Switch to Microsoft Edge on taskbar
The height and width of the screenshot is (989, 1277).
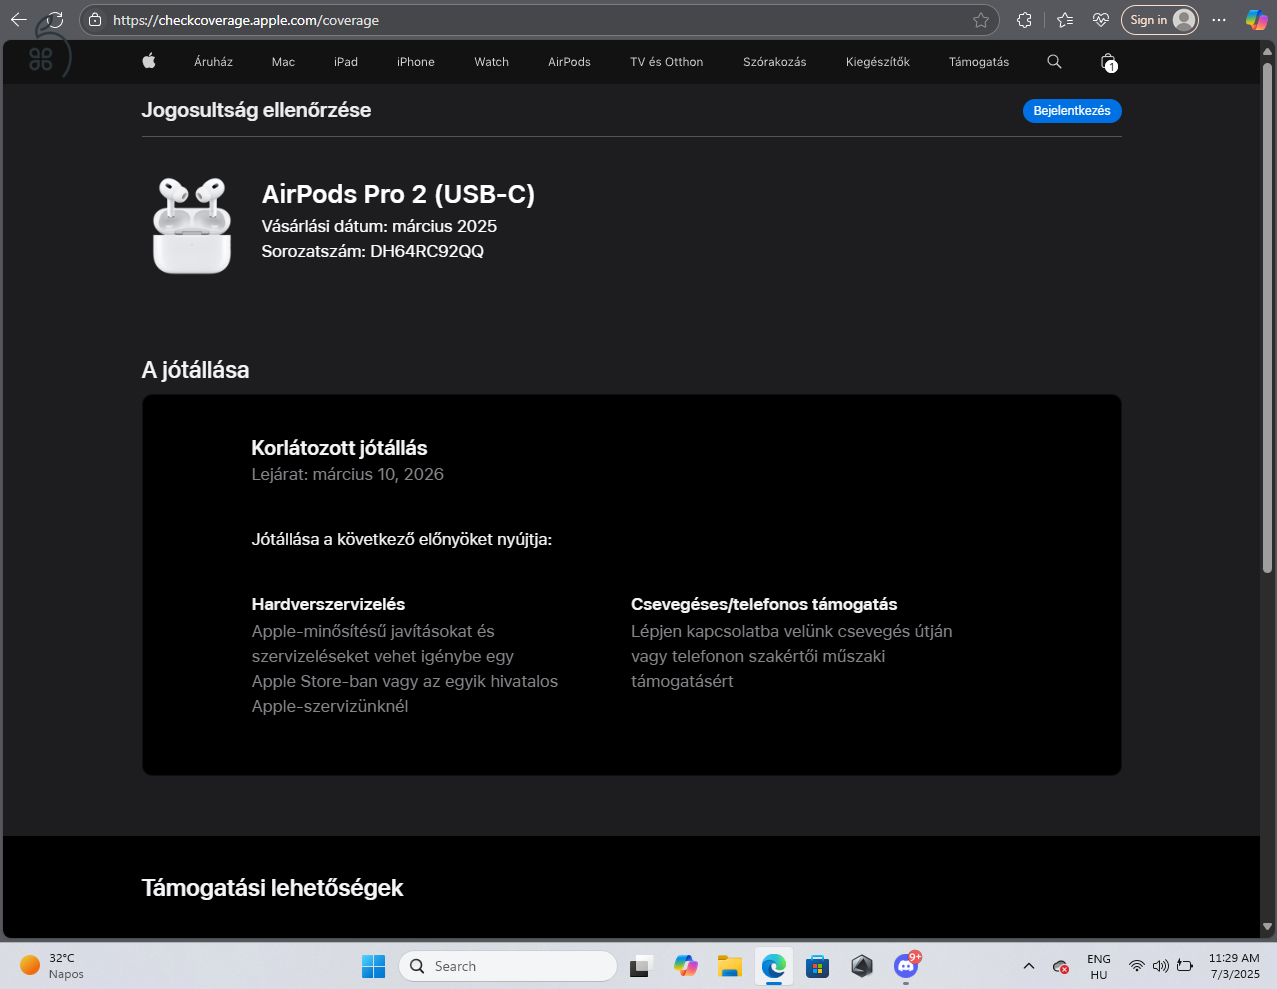tap(773, 966)
